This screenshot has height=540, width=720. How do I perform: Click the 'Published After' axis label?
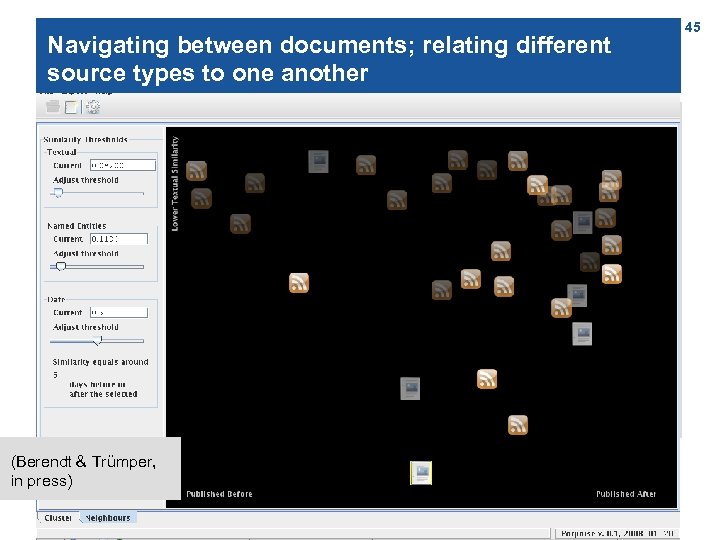[x=626, y=494]
